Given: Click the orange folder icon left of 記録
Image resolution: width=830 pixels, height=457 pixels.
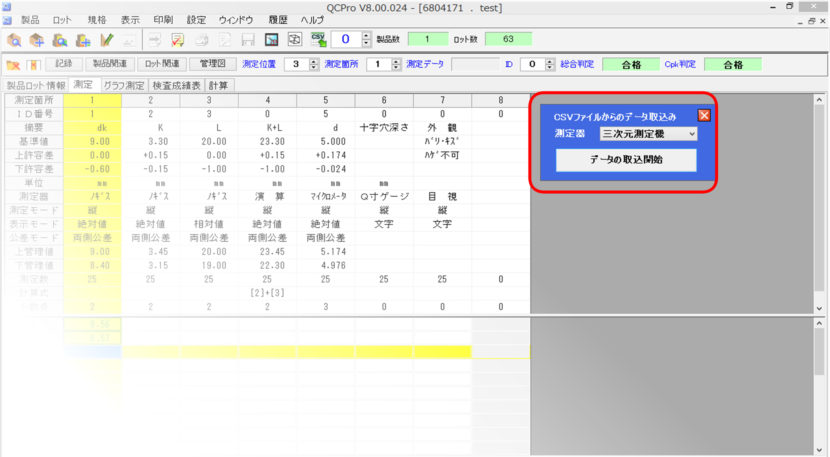Looking at the screenshot, I should (14, 64).
